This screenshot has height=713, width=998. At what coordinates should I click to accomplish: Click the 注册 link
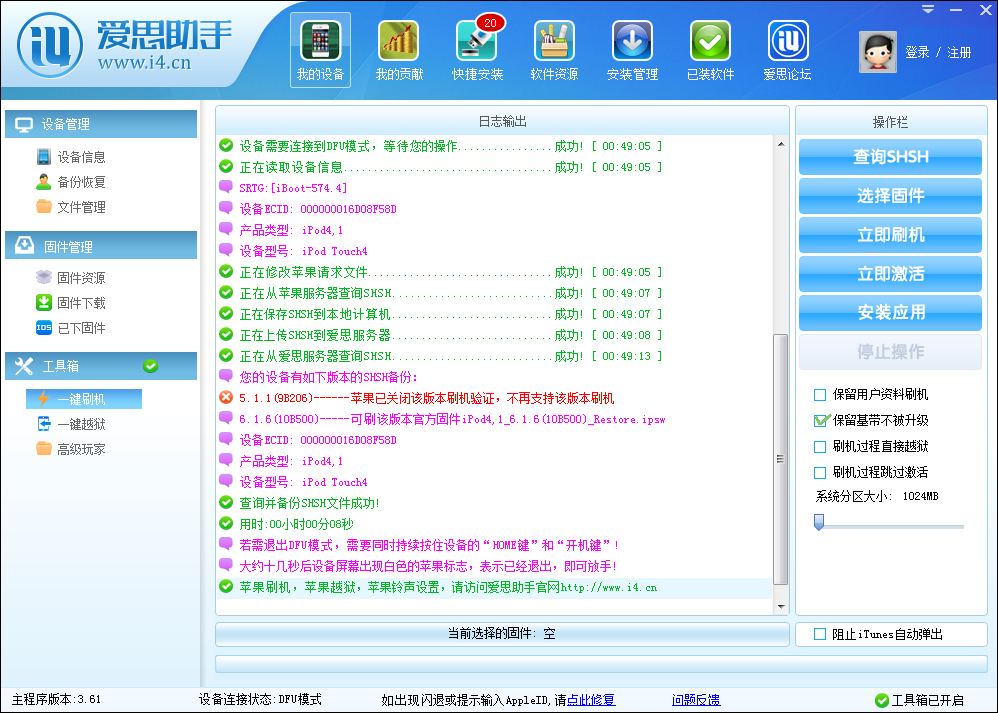959,53
